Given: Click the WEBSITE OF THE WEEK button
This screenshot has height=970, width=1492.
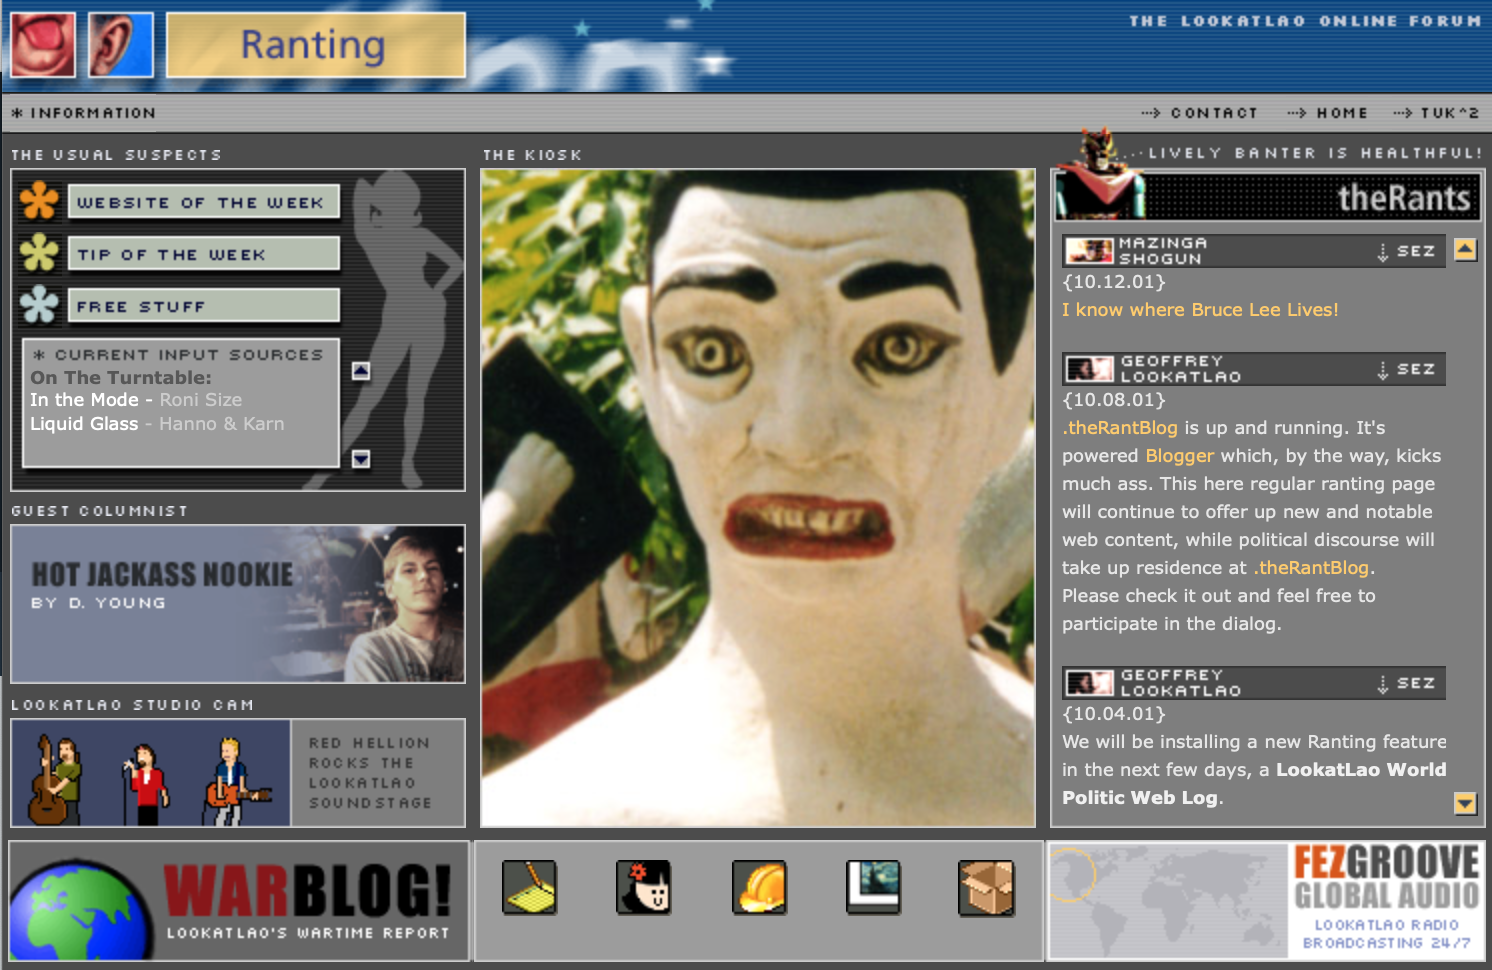Looking at the screenshot, I should [x=204, y=202].
